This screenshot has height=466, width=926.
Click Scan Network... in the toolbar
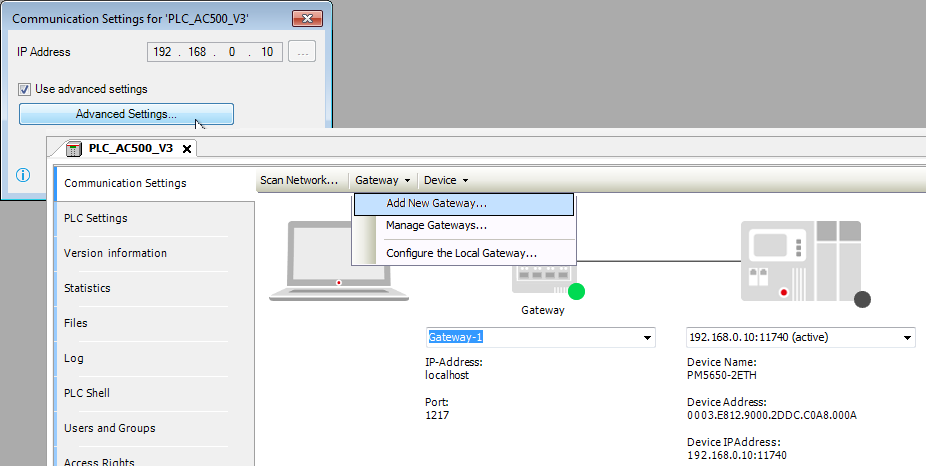[x=299, y=180]
